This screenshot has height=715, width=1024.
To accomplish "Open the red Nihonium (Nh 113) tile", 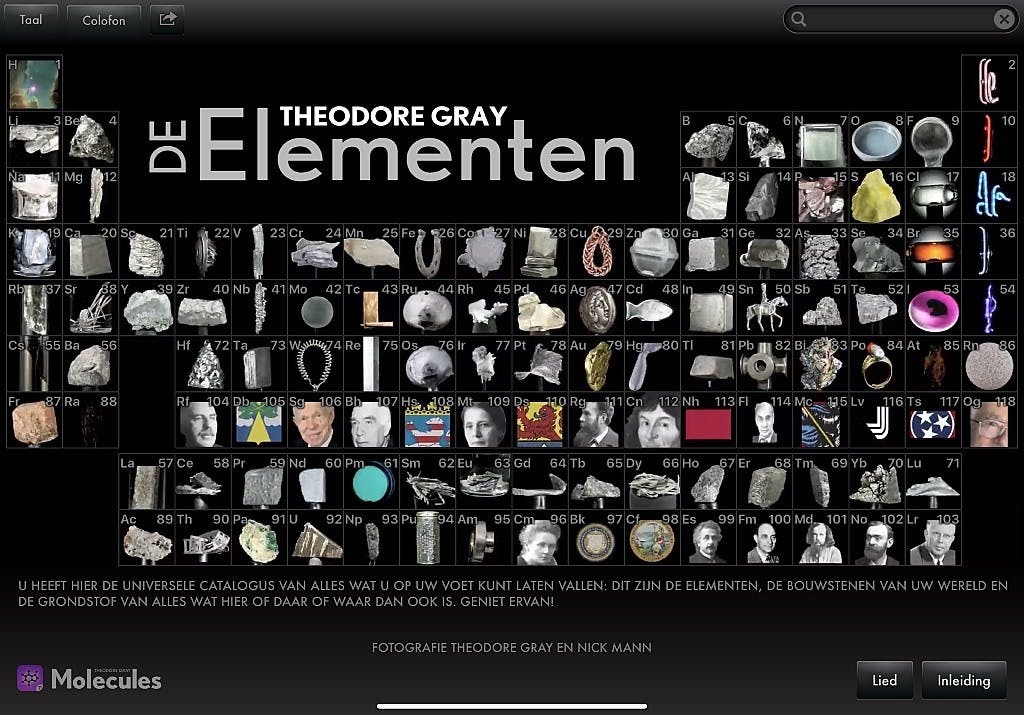I will click(x=709, y=420).
